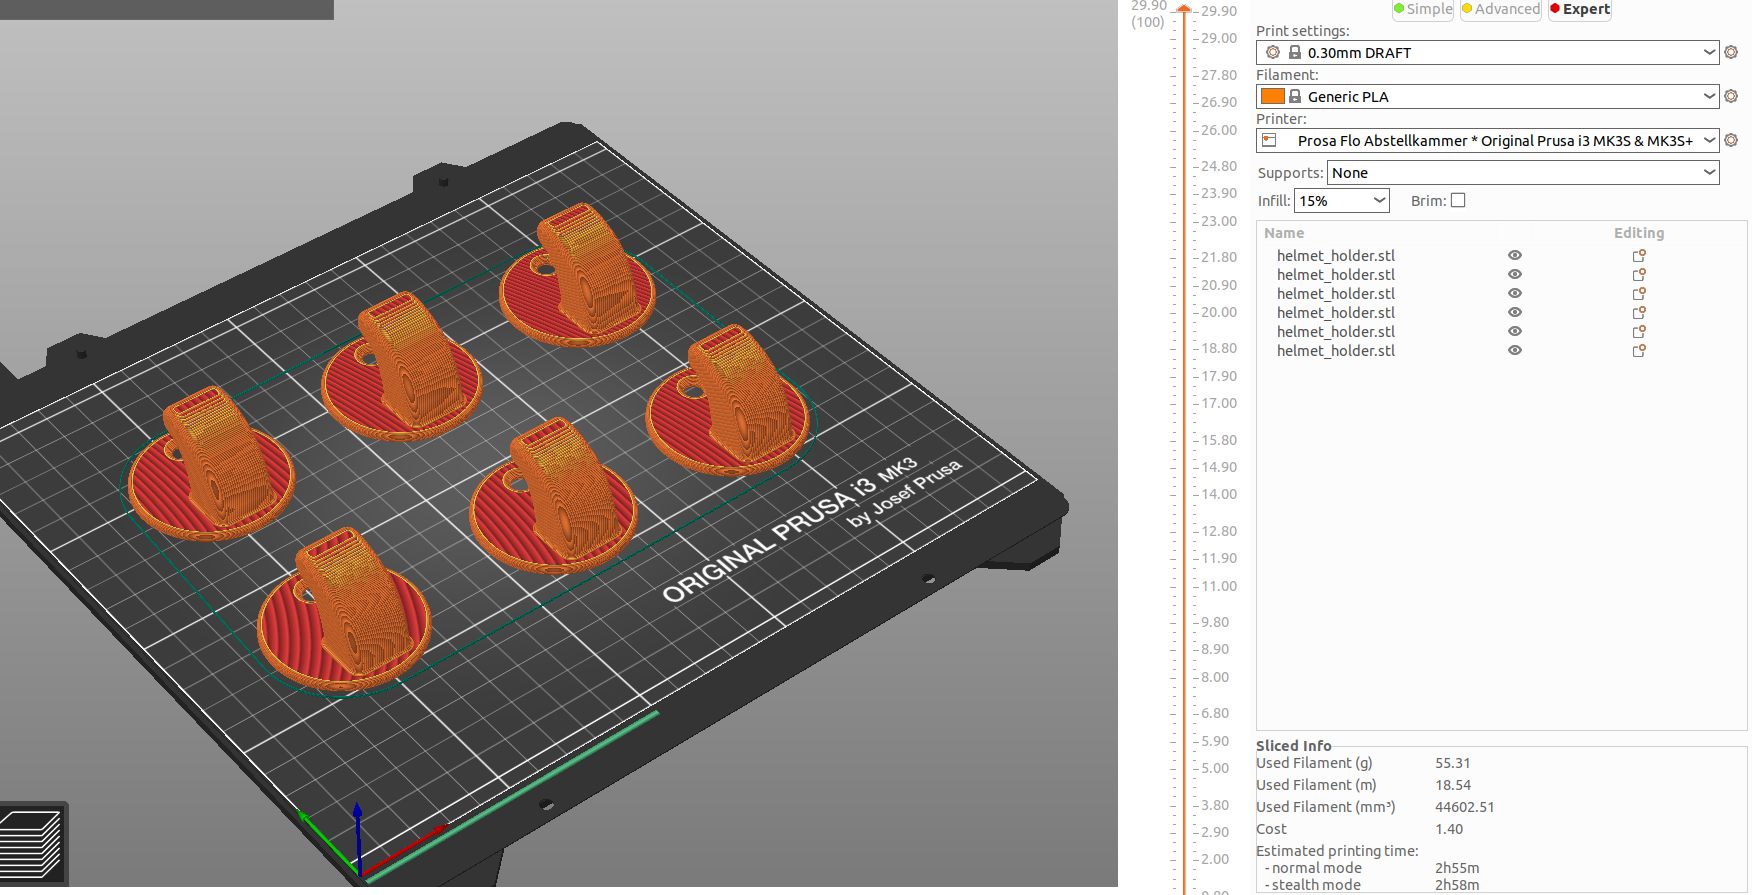Toggle eye icon on third helmet_holder.stl row
The height and width of the screenshot is (895, 1752).
(1515, 294)
